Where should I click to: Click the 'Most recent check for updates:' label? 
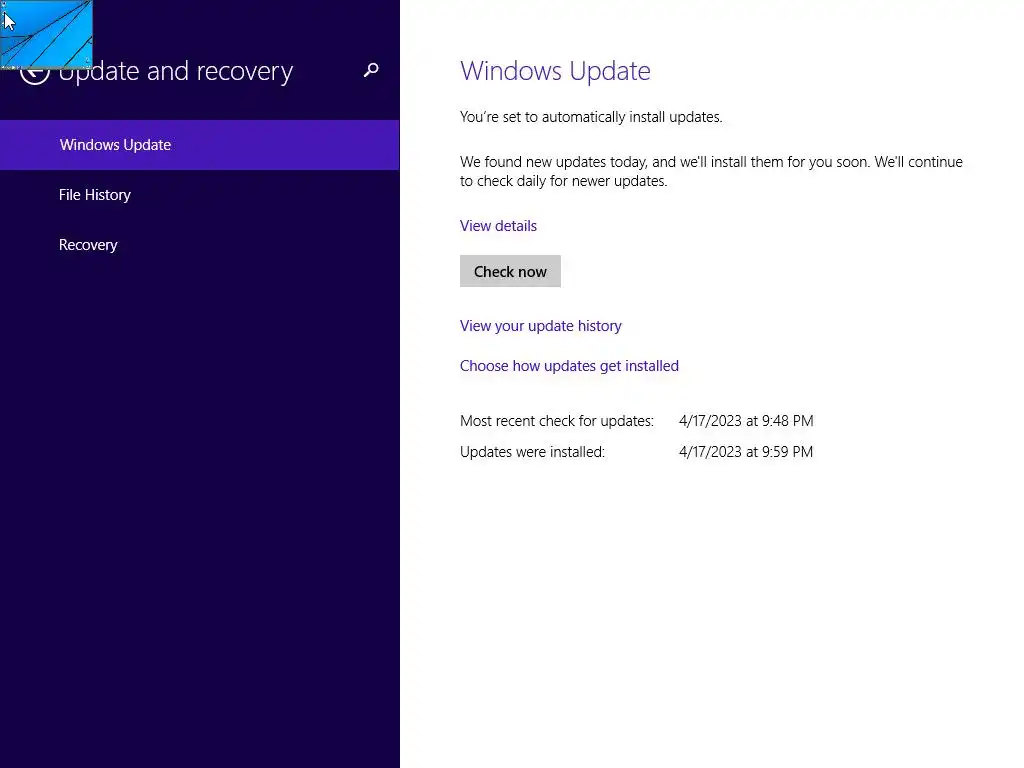point(556,421)
